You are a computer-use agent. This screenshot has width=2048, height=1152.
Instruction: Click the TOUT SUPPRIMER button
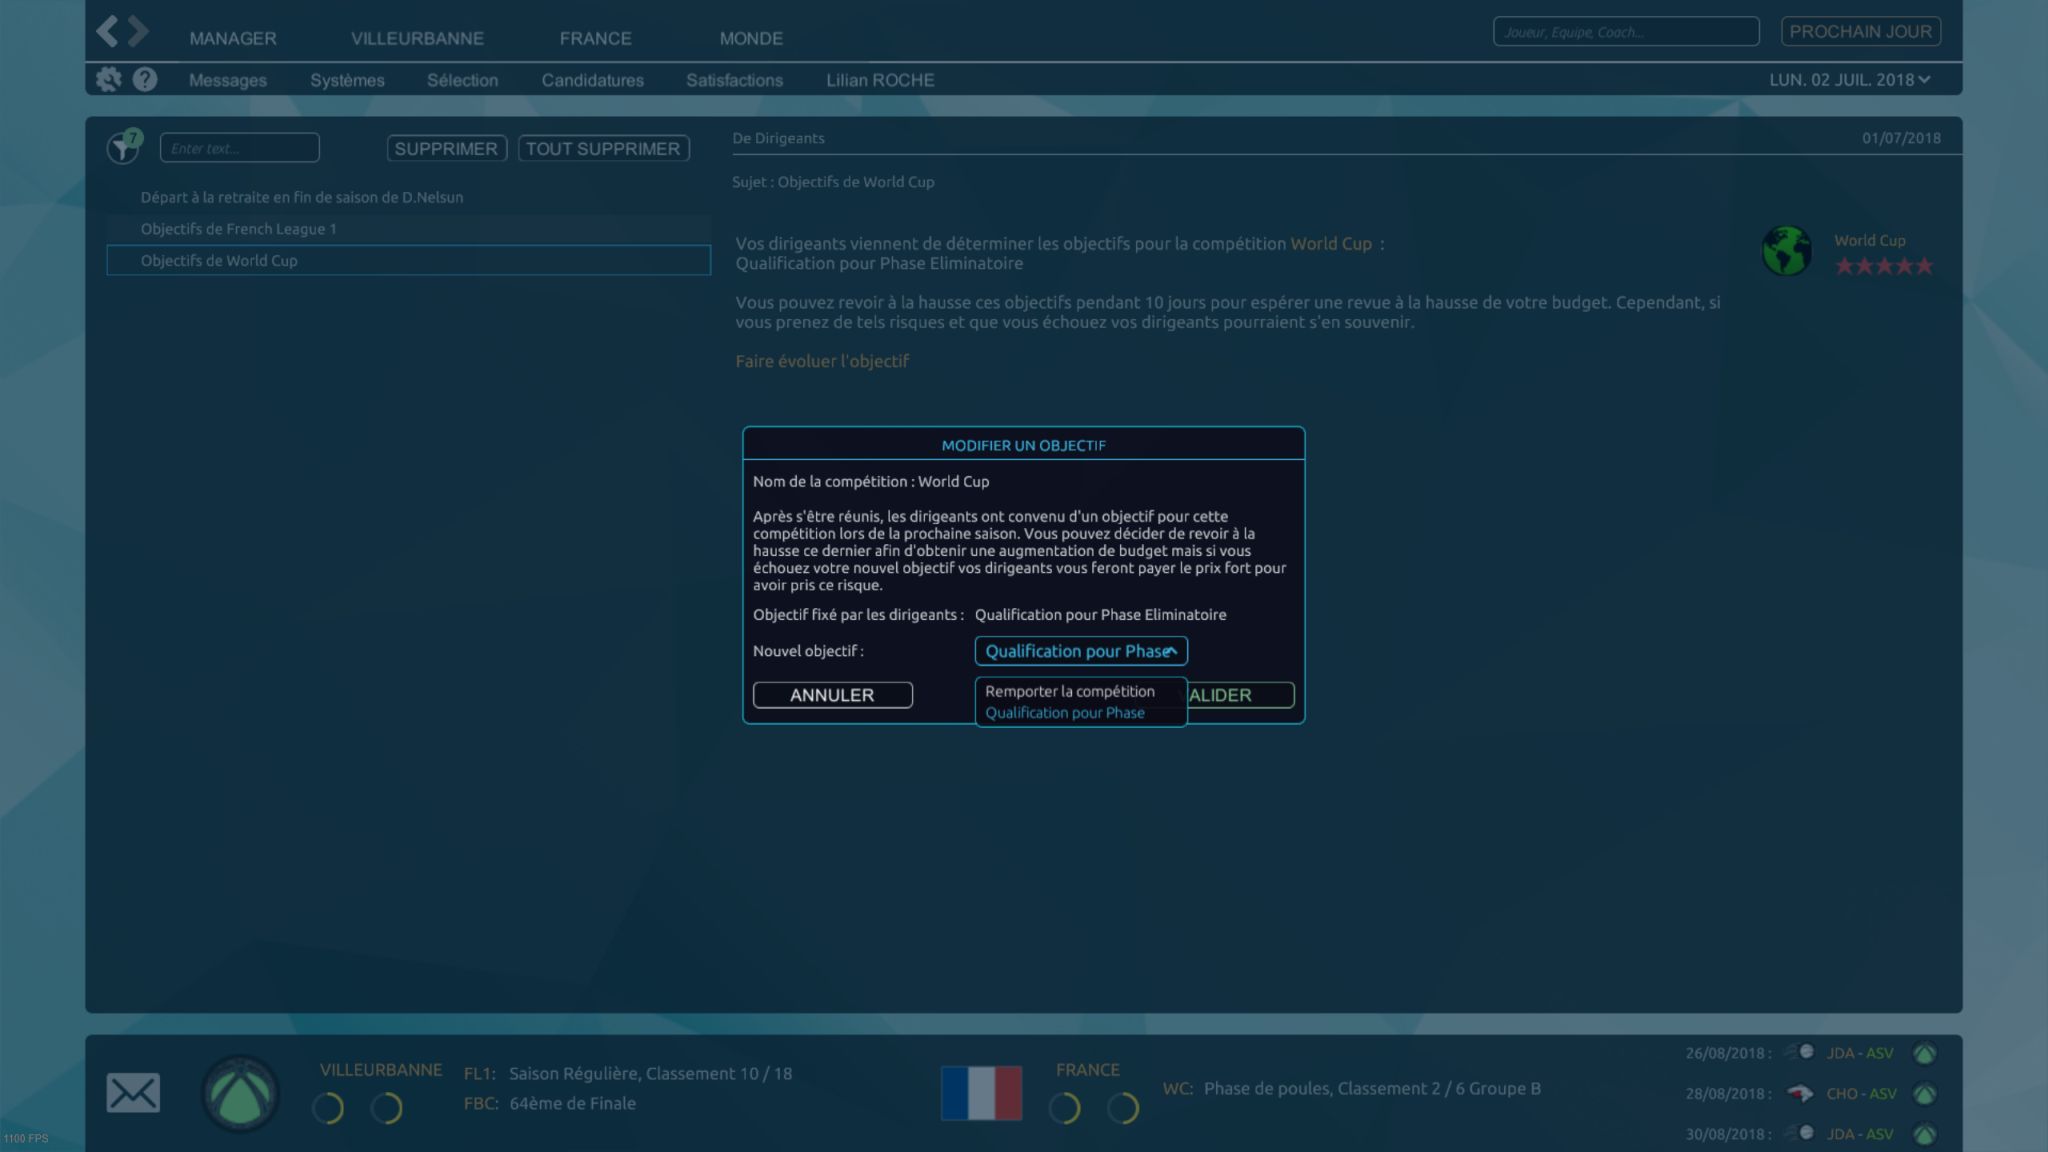[x=603, y=148]
